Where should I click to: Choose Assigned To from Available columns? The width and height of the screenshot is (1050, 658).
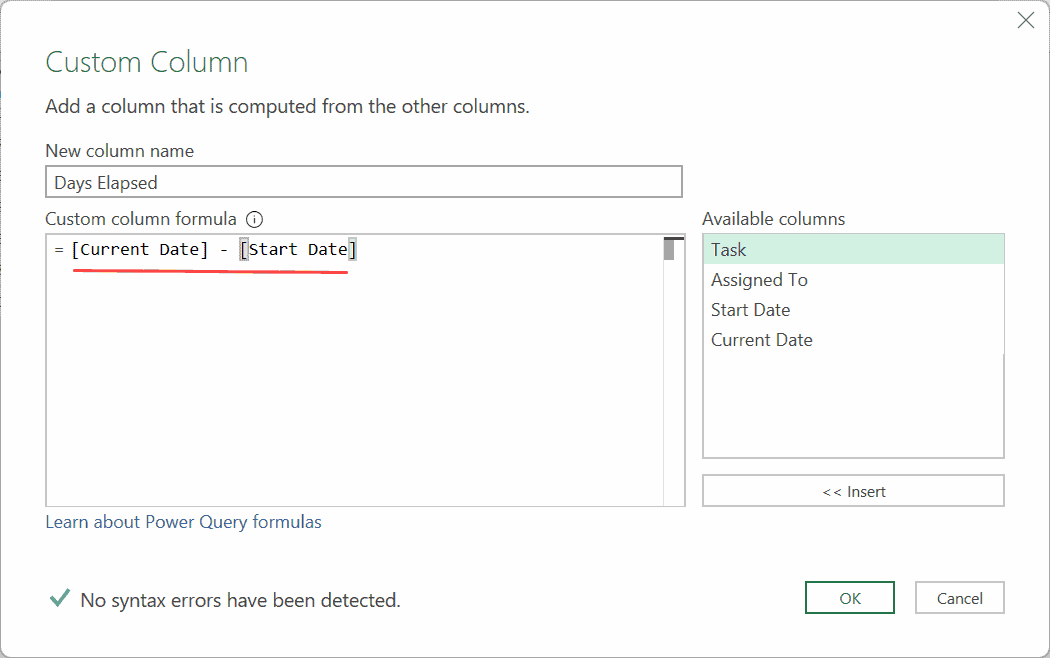pyautogui.click(x=853, y=280)
